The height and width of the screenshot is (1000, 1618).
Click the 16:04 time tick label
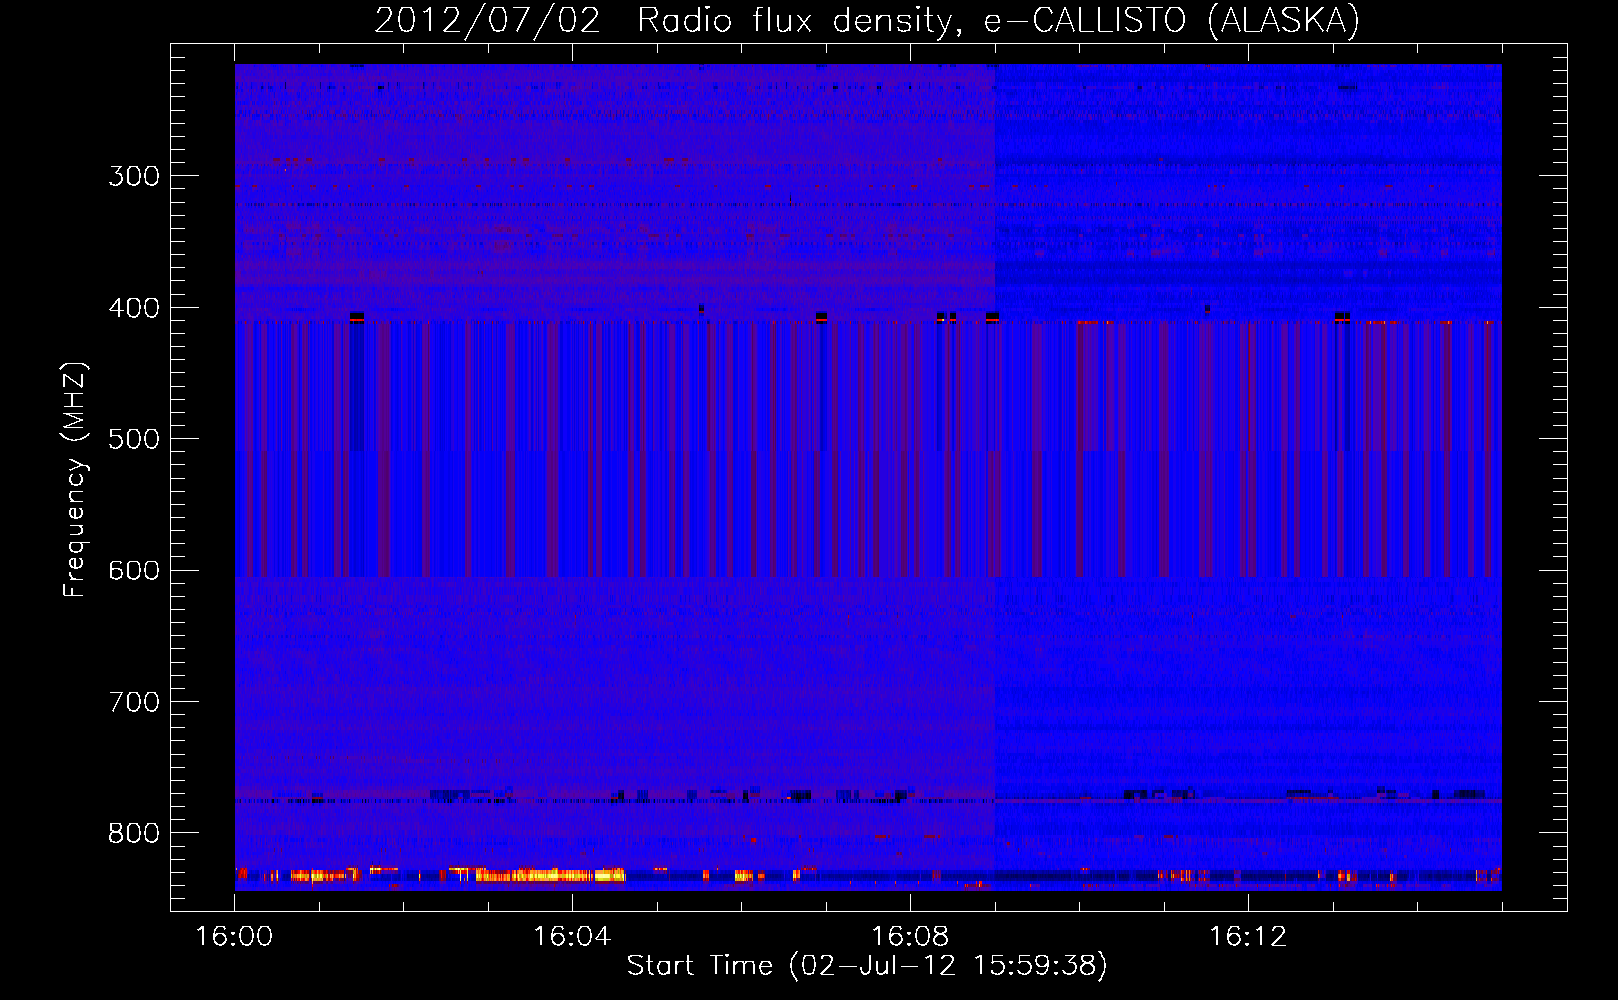pos(572,937)
